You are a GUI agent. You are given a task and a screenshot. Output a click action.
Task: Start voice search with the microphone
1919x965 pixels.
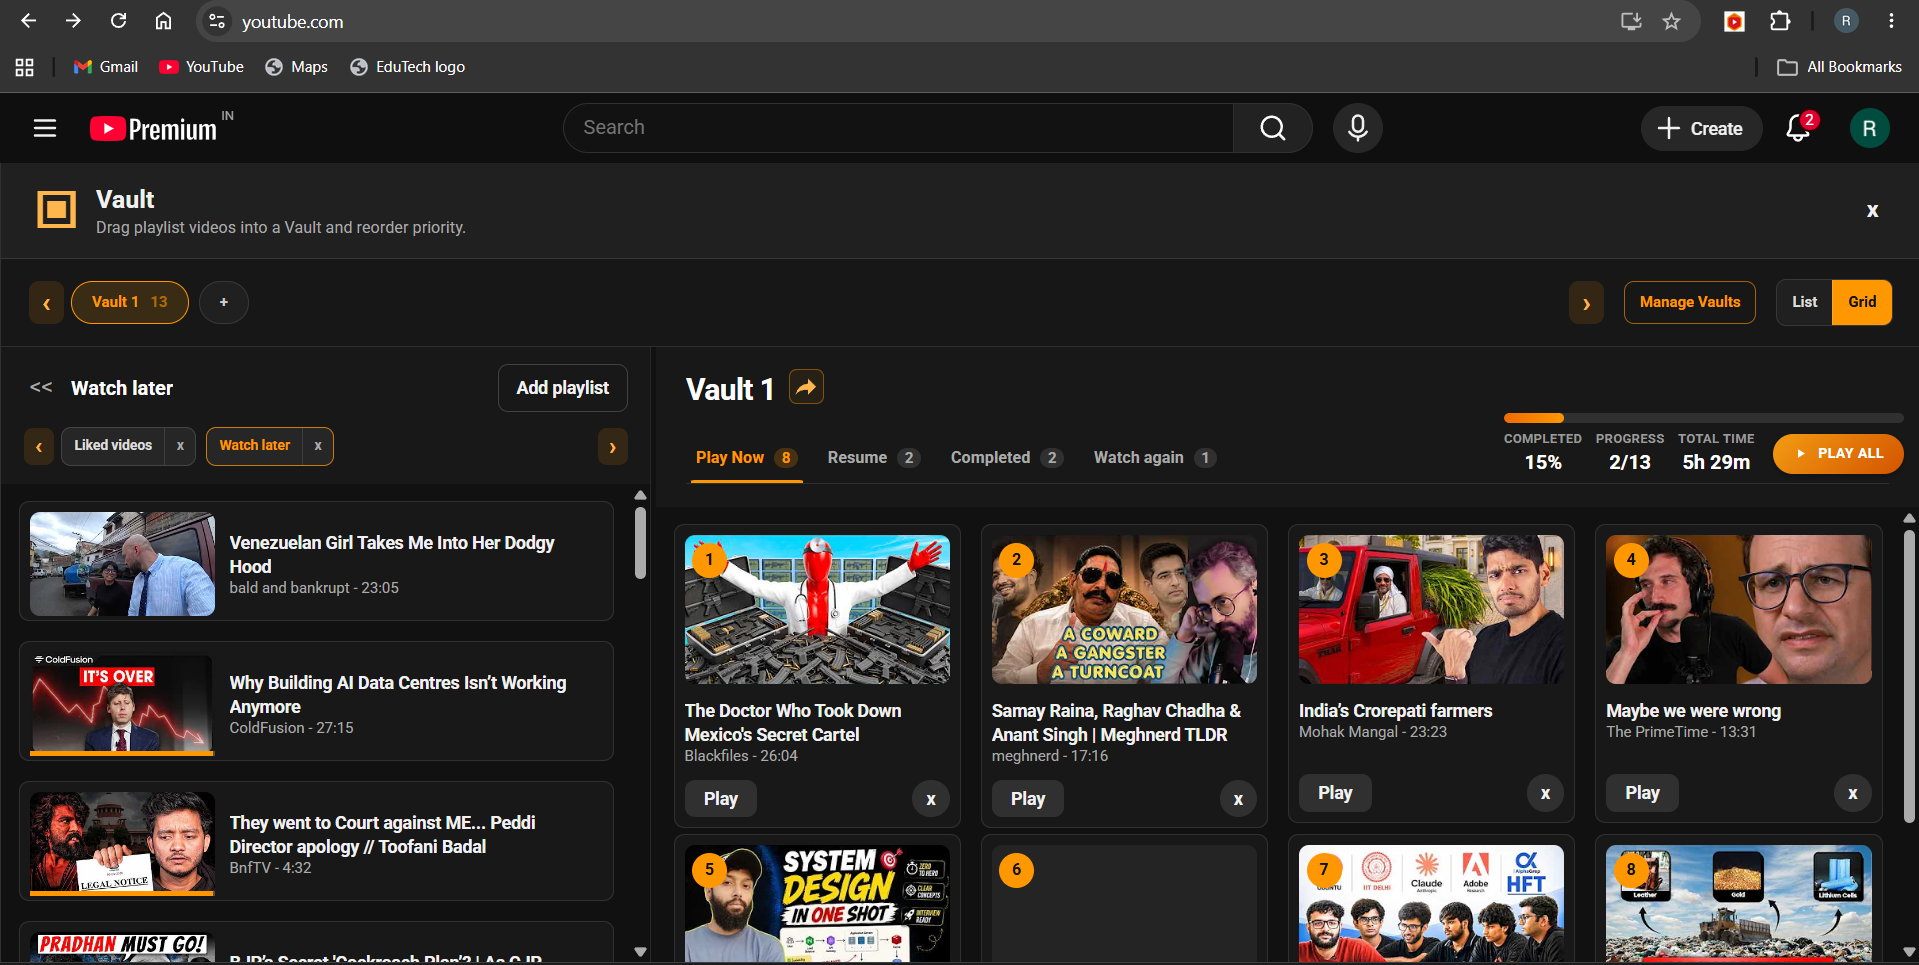coord(1357,128)
